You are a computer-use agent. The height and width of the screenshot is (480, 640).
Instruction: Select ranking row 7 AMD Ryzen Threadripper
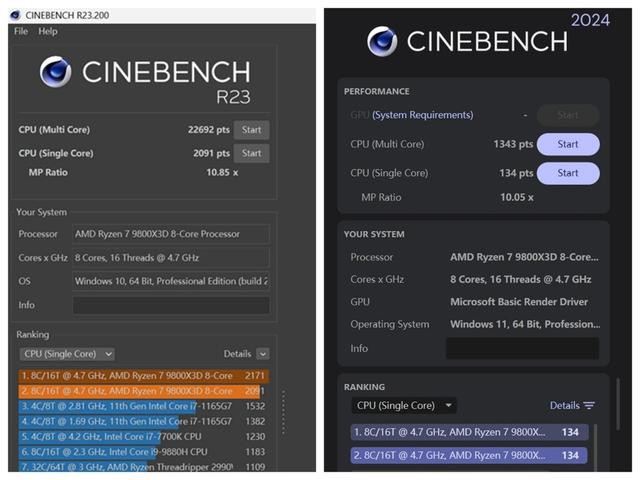point(144,467)
